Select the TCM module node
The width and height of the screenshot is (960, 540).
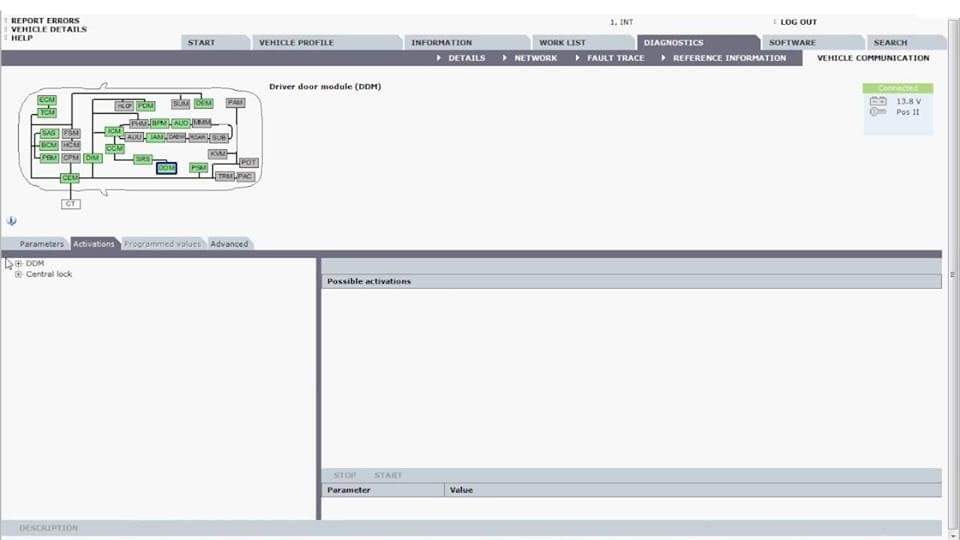click(x=47, y=113)
